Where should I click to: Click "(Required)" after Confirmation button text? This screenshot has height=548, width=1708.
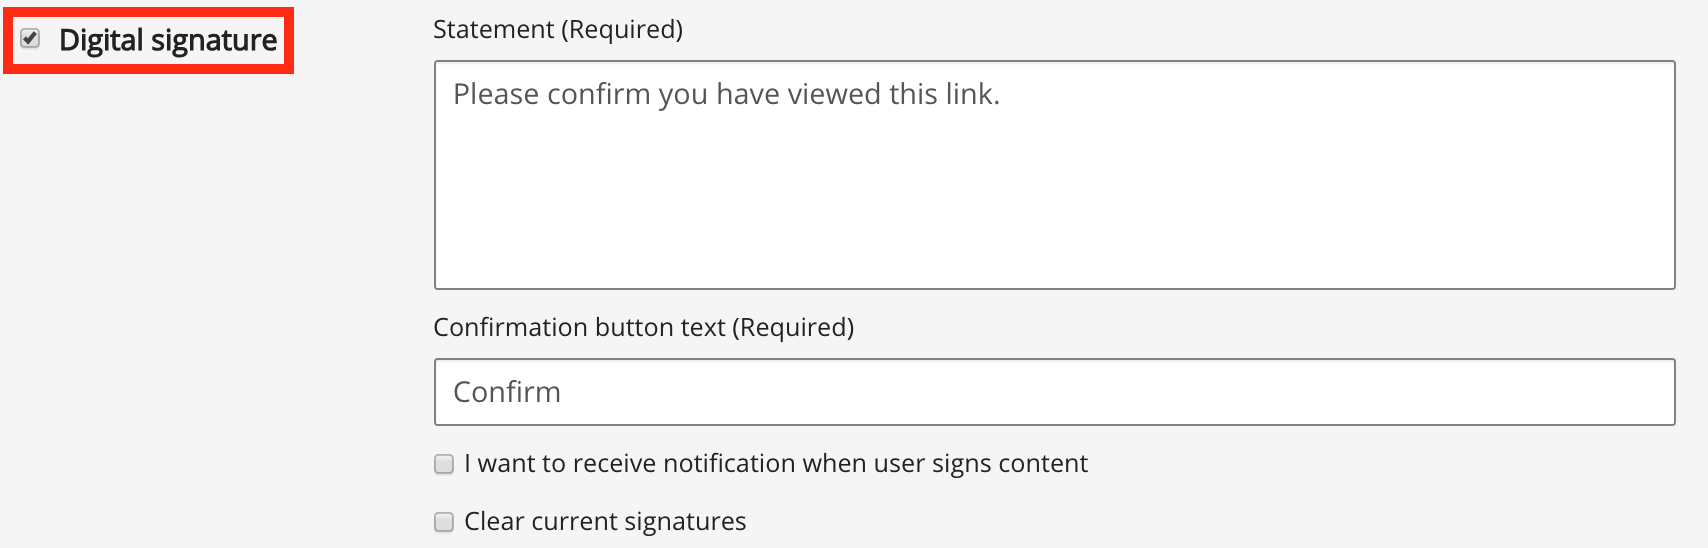click(x=793, y=327)
